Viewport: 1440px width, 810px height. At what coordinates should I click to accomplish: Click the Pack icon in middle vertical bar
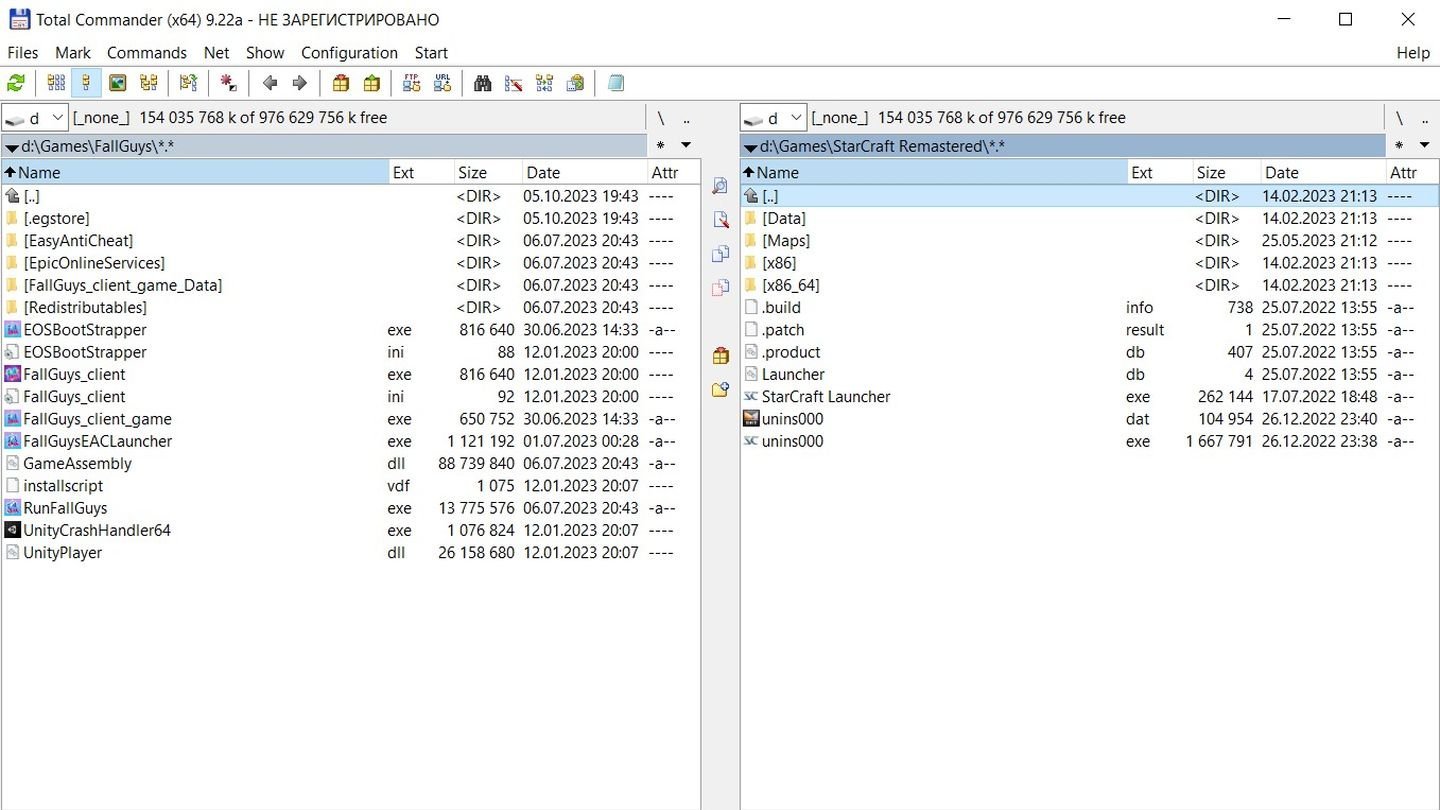pos(720,356)
